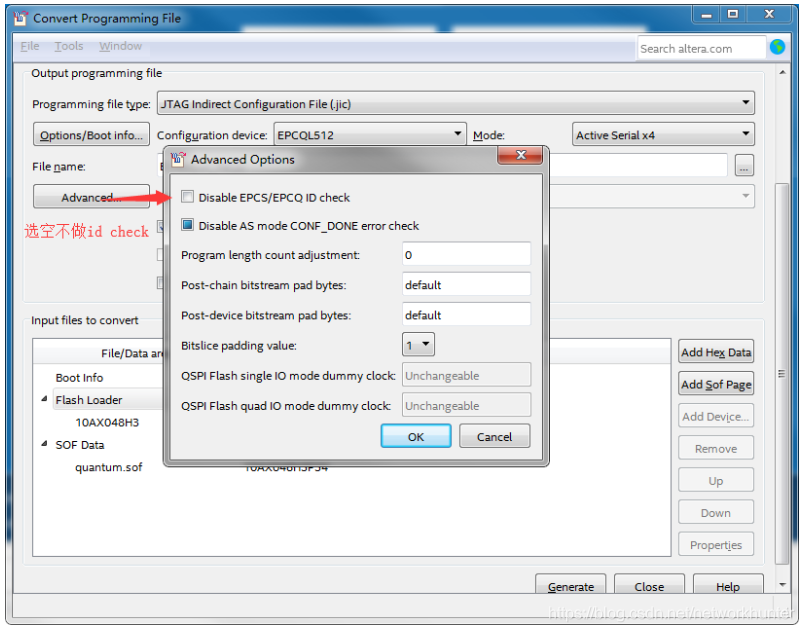Screen dimensions: 805x632
Task: Click the Help button
Action: 727,586
